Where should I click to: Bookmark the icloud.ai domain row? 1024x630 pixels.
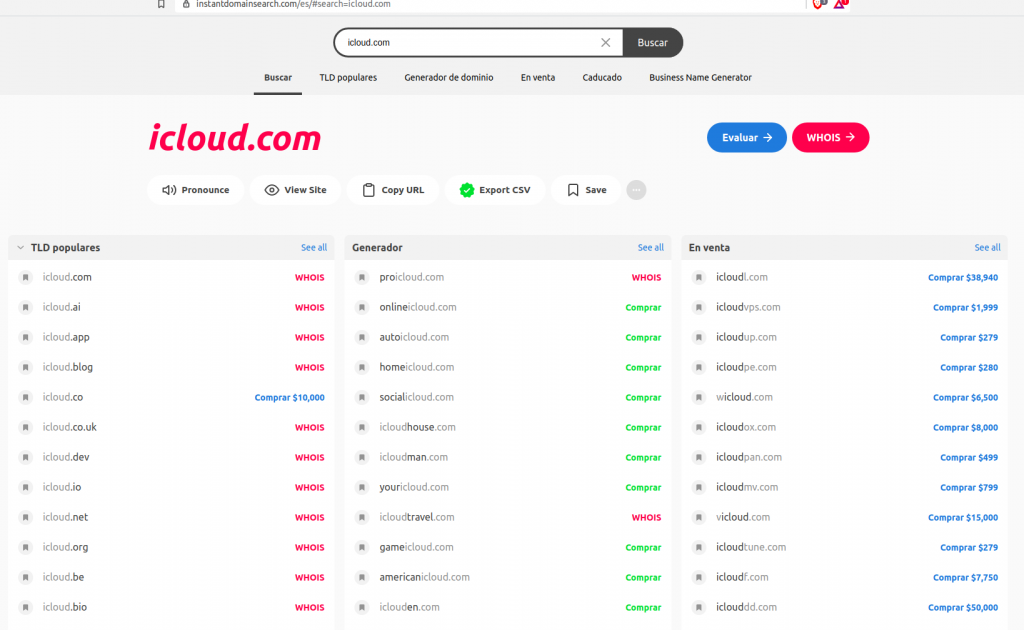[25, 307]
